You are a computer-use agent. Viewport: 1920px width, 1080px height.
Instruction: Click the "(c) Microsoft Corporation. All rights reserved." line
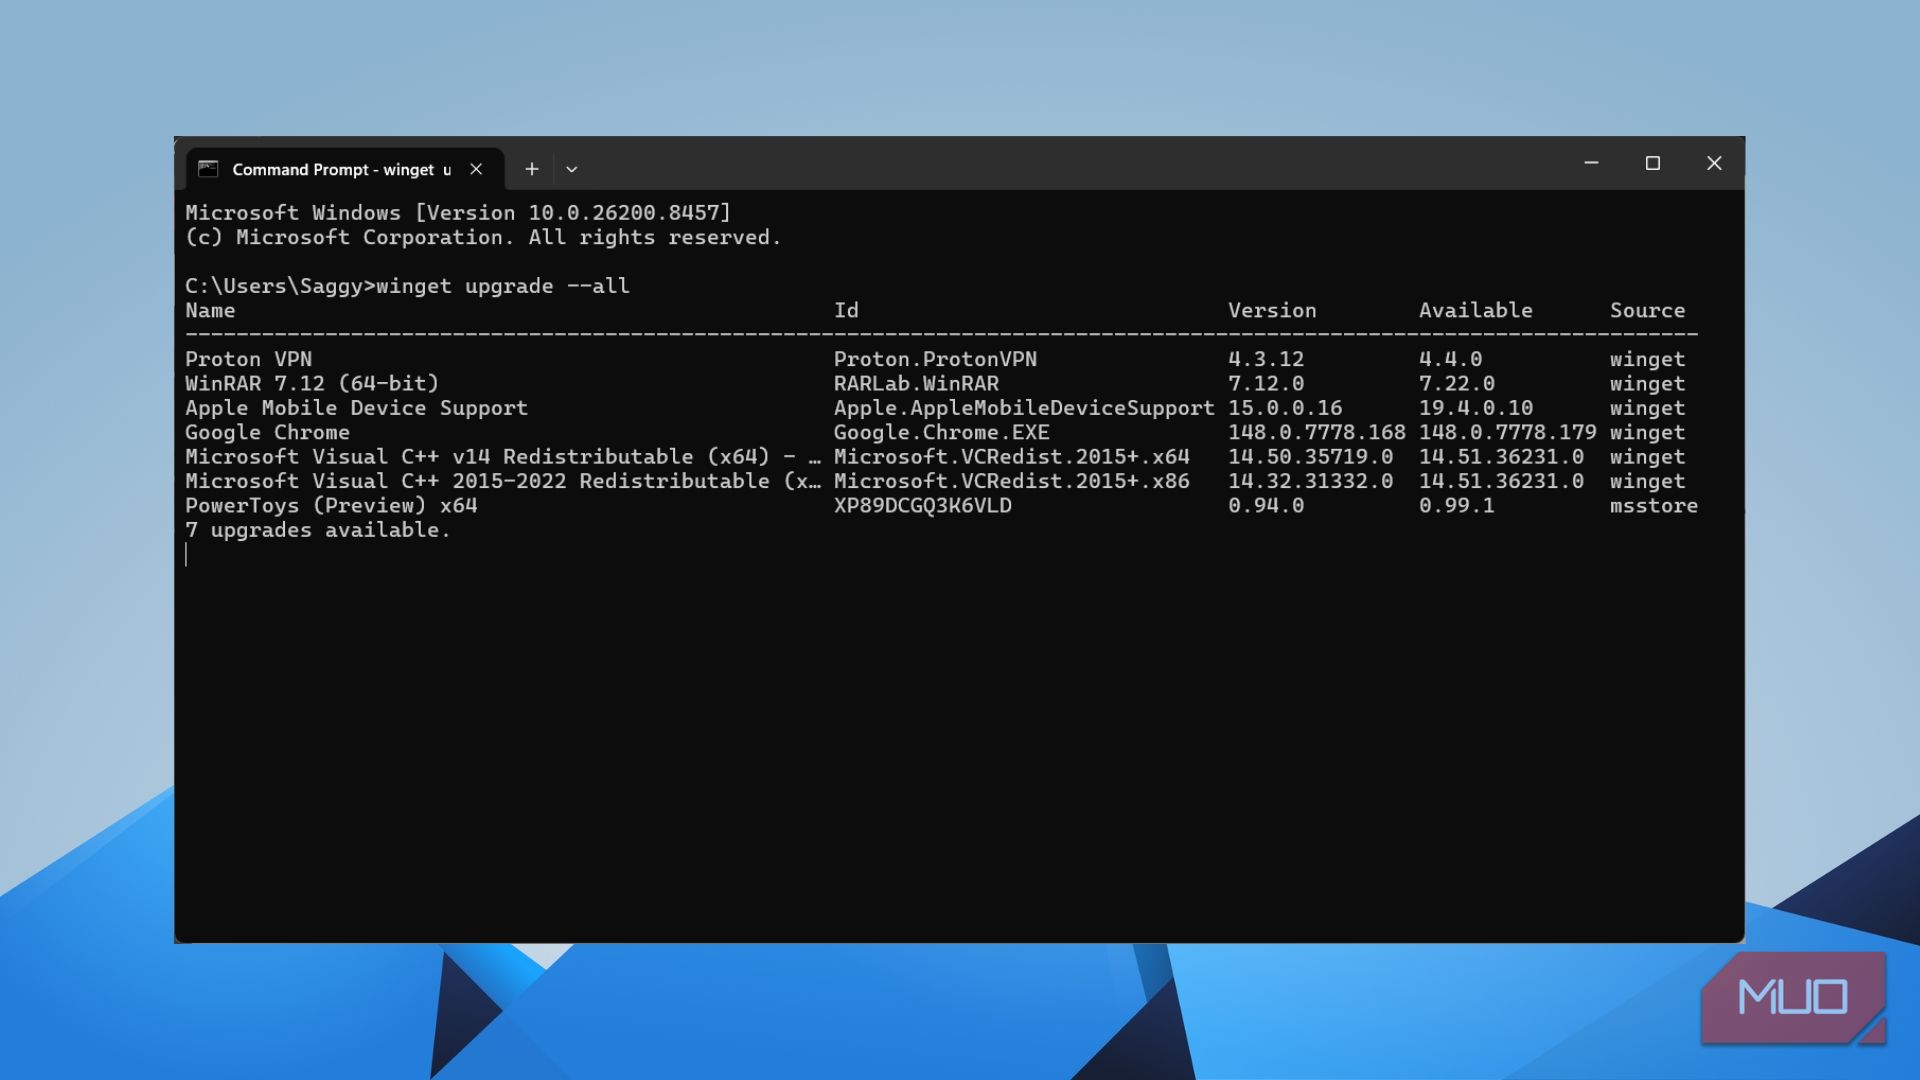[483, 238]
